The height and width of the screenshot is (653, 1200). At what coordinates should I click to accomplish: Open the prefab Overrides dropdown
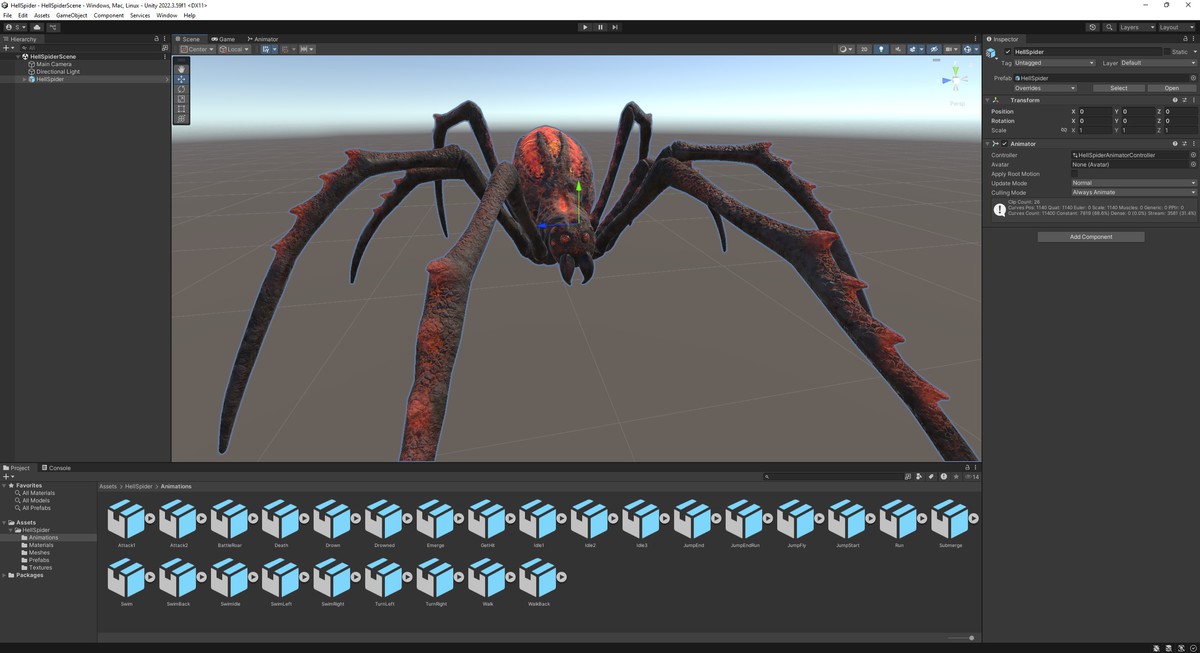1046,88
